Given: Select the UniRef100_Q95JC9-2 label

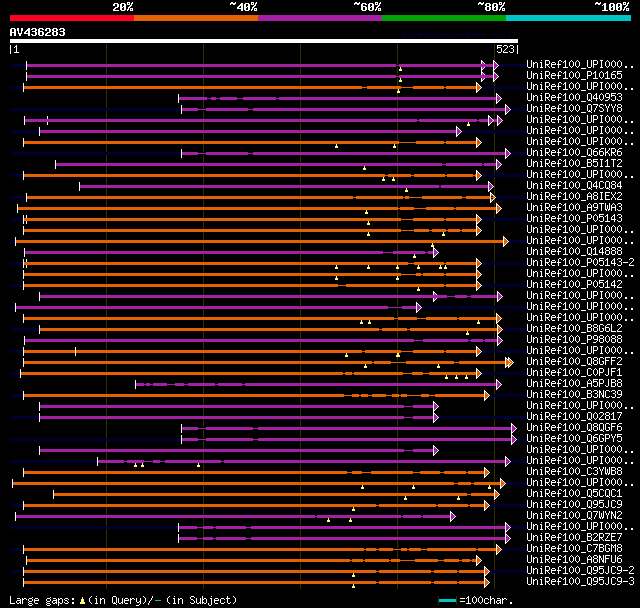Looking at the screenshot, I should [x=580, y=571].
